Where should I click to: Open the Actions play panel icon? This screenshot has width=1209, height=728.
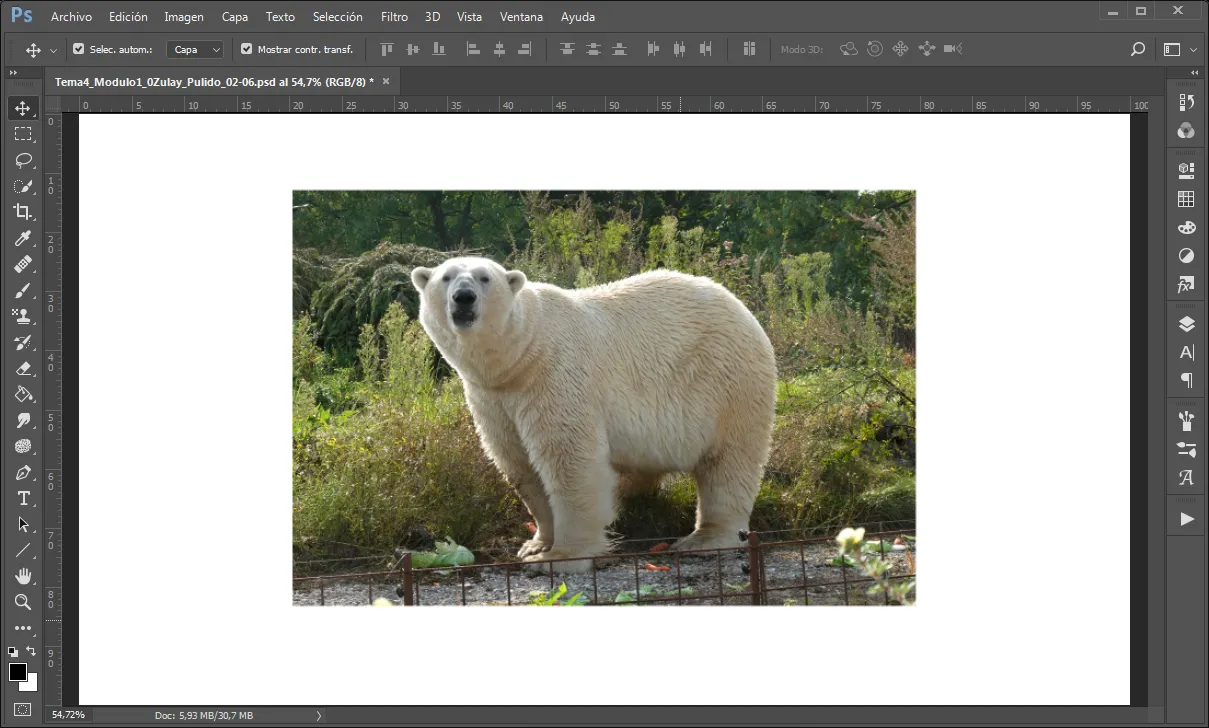click(x=1186, y=519)
